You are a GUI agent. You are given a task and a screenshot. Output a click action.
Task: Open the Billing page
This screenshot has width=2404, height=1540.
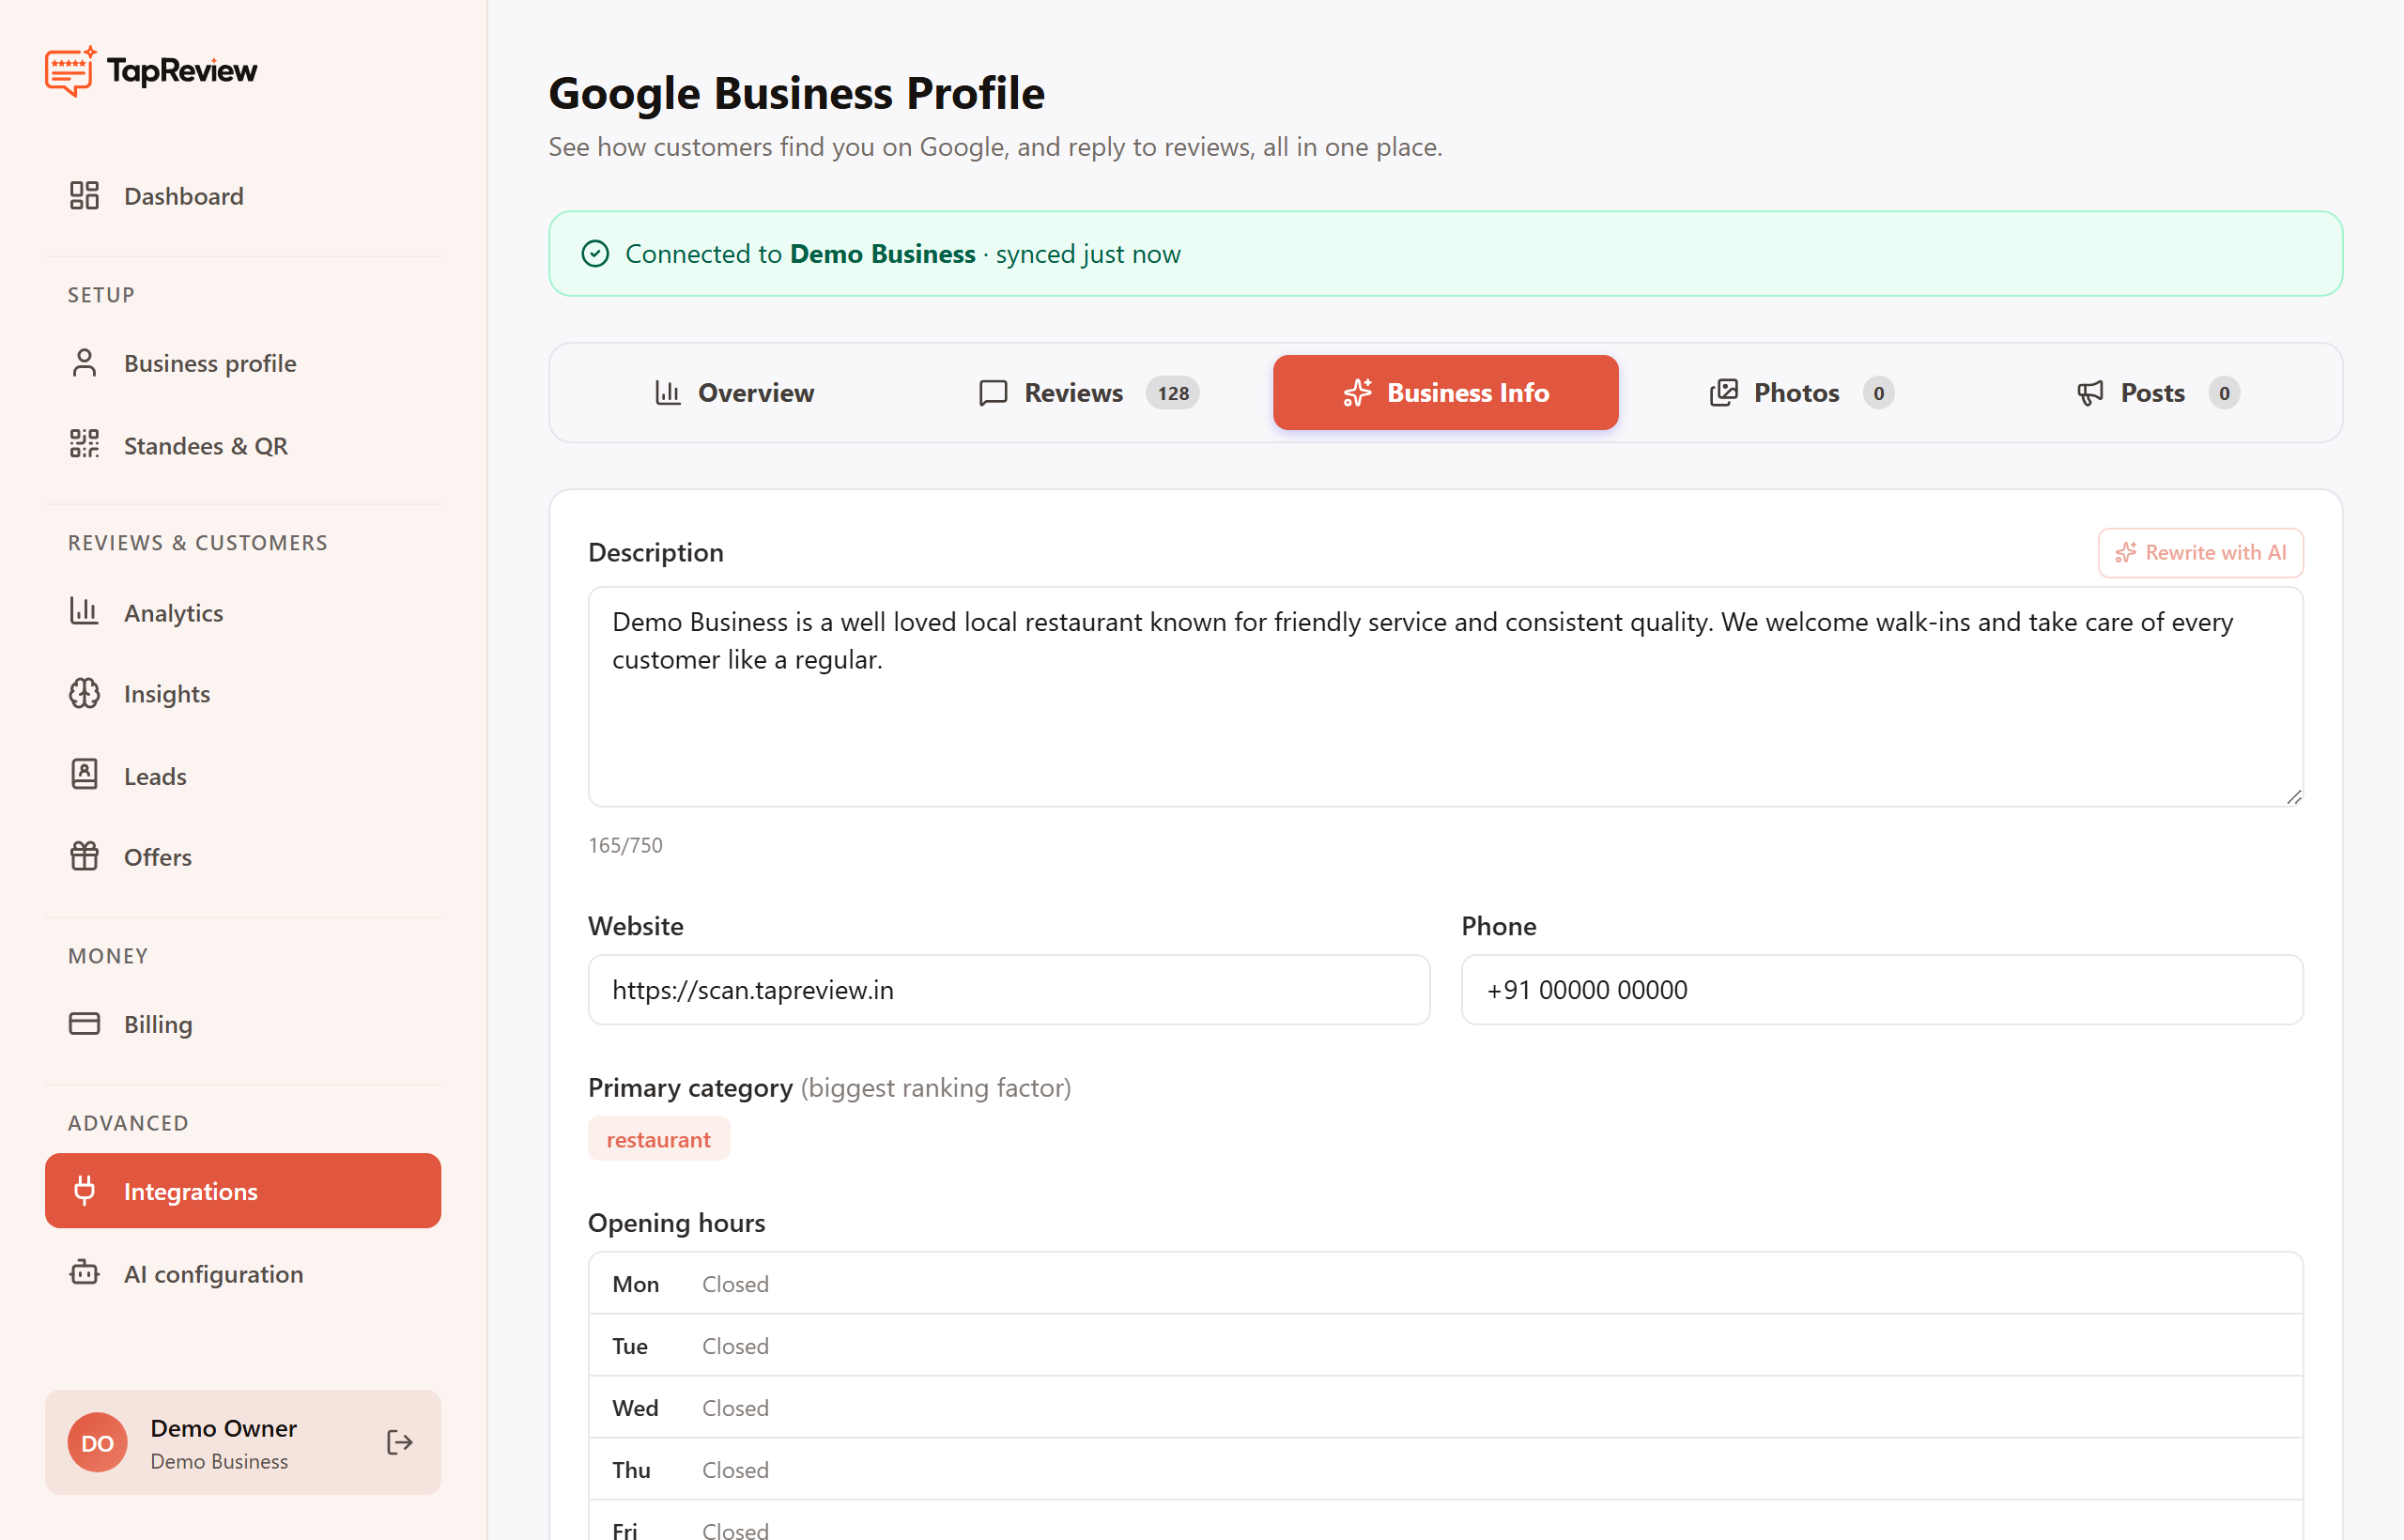[243, 1024]
